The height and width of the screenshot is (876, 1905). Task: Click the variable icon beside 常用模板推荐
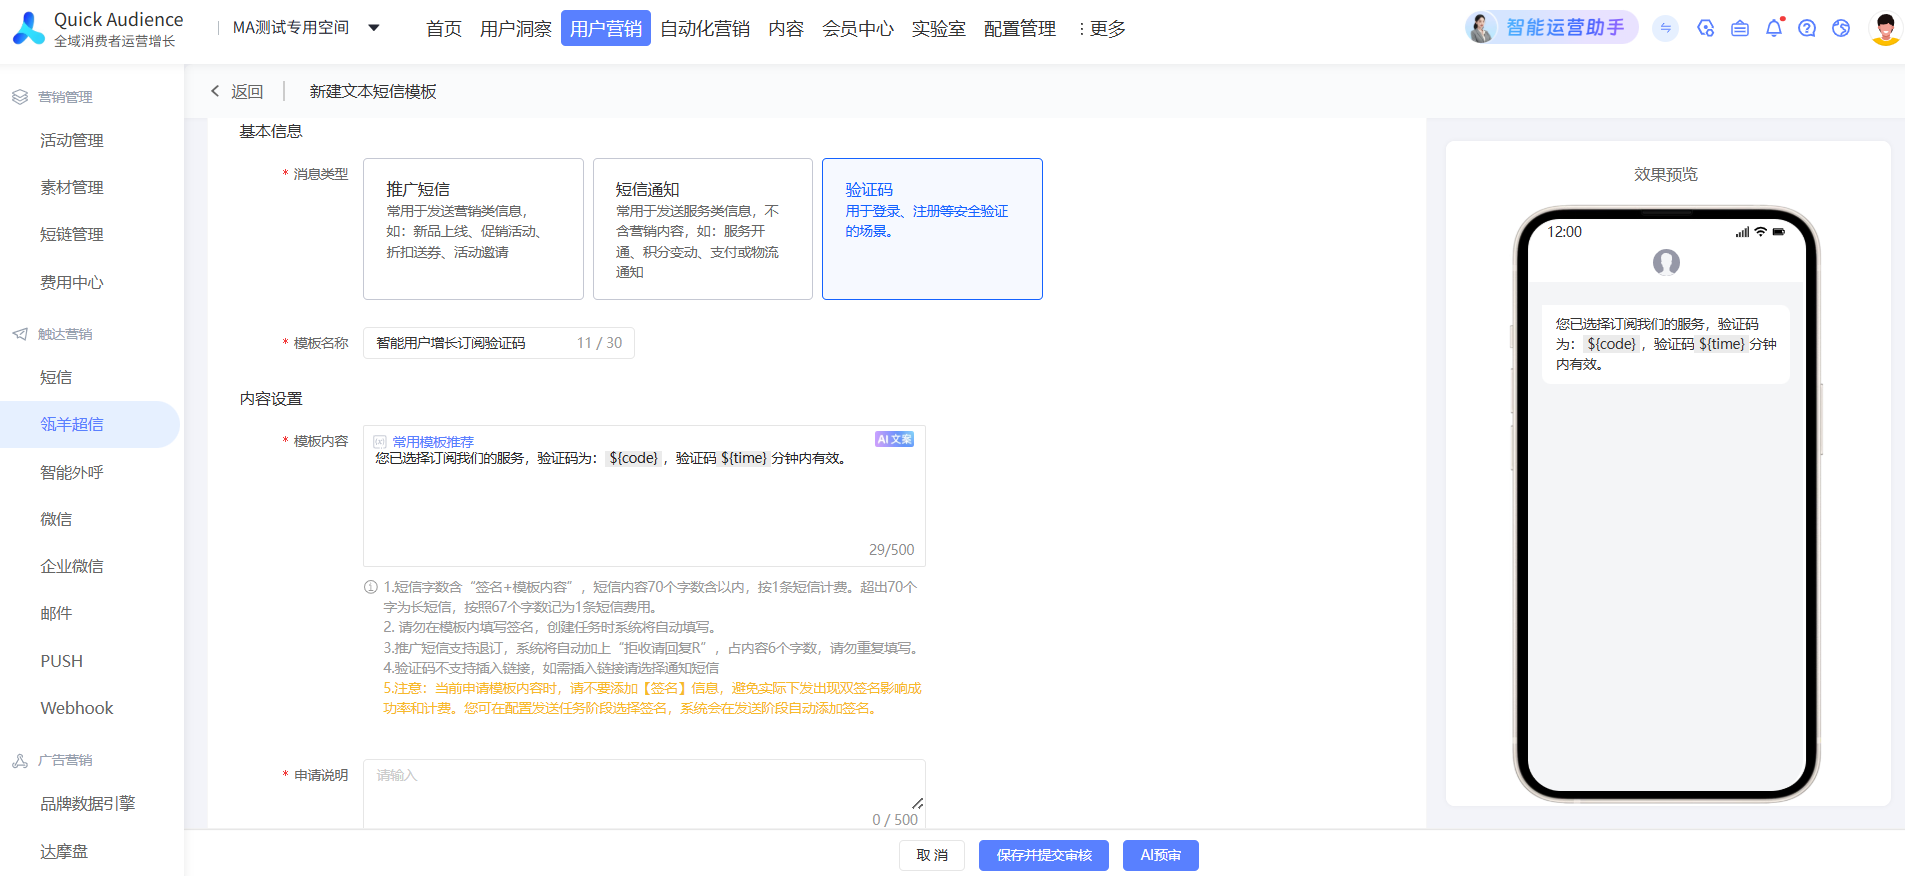pos(380,442)
